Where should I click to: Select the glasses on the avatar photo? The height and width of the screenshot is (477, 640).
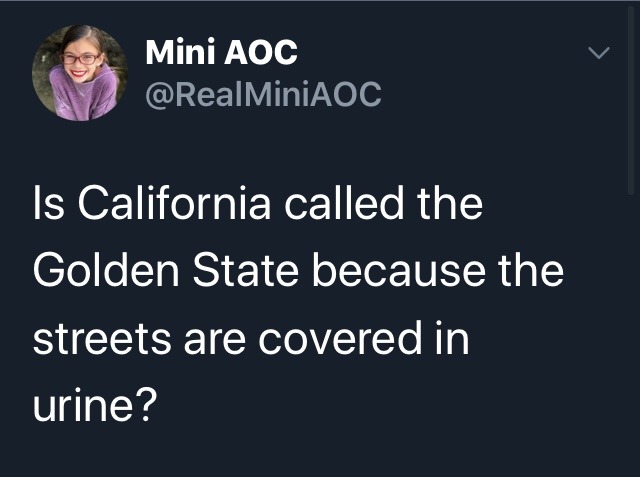pyautogui.click(x=82, y=59)
